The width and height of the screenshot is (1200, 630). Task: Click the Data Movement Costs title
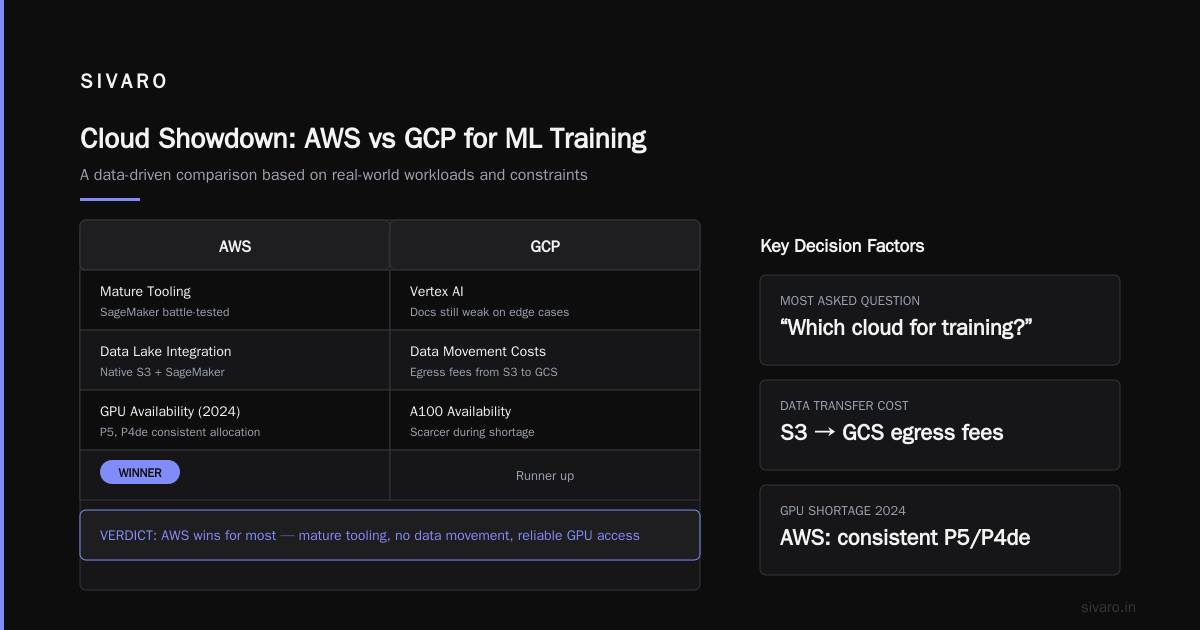click(478, 352)
